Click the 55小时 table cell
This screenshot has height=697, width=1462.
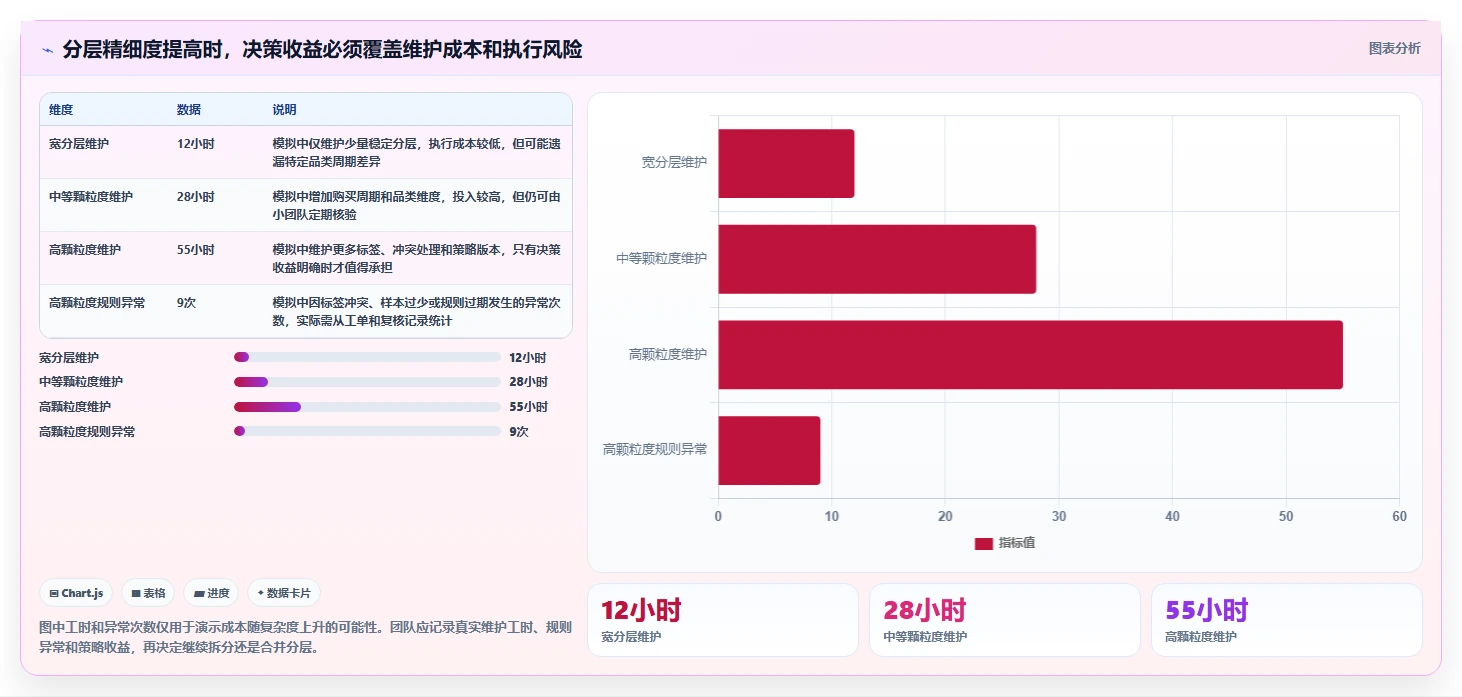[196, 250]
